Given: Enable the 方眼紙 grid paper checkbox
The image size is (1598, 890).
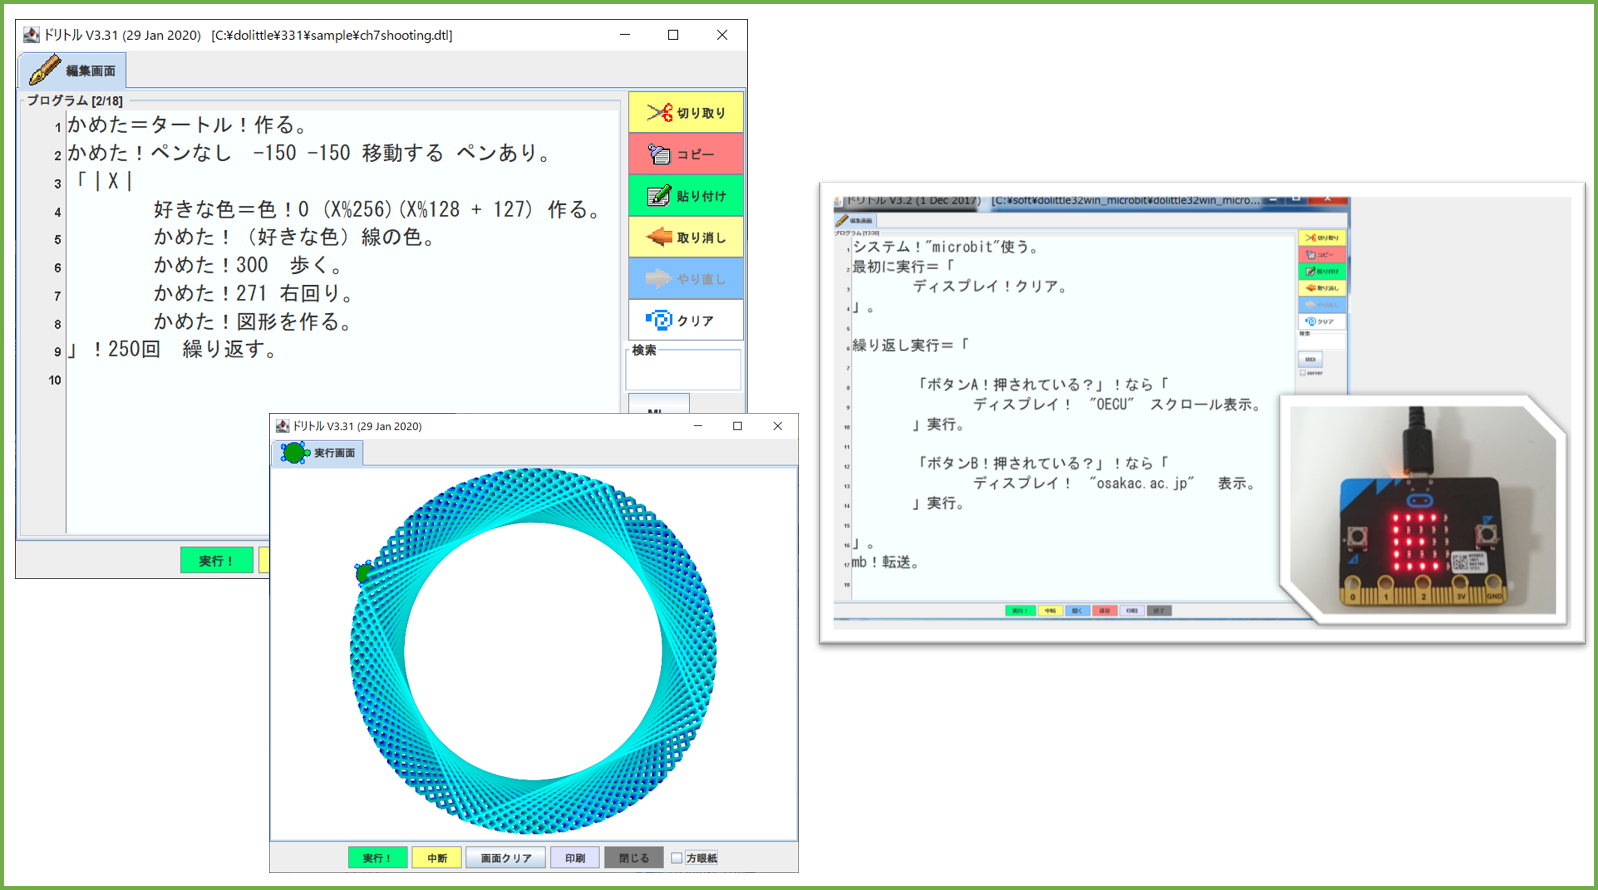Looking at the screenshot, I should coord(677,858).
